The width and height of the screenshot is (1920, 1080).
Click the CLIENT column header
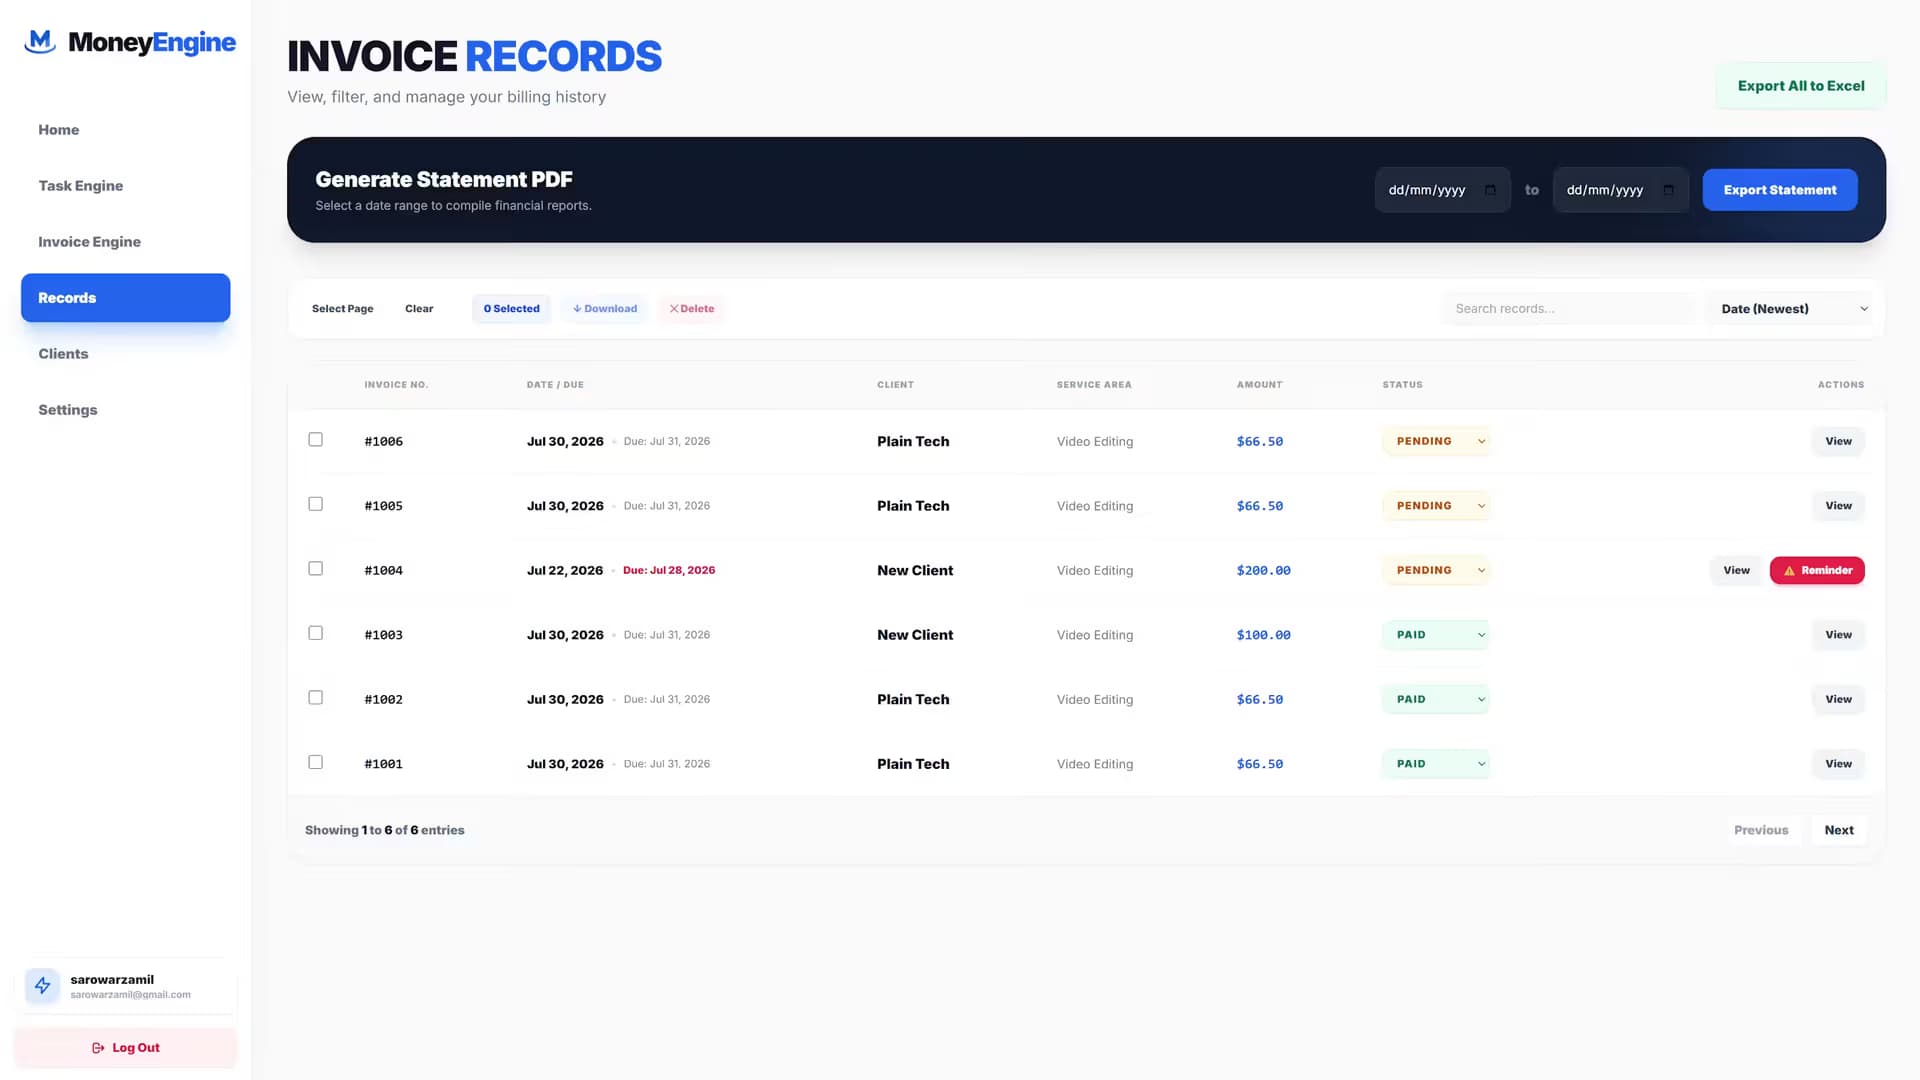pyautogui.click(x=895, y=385)
